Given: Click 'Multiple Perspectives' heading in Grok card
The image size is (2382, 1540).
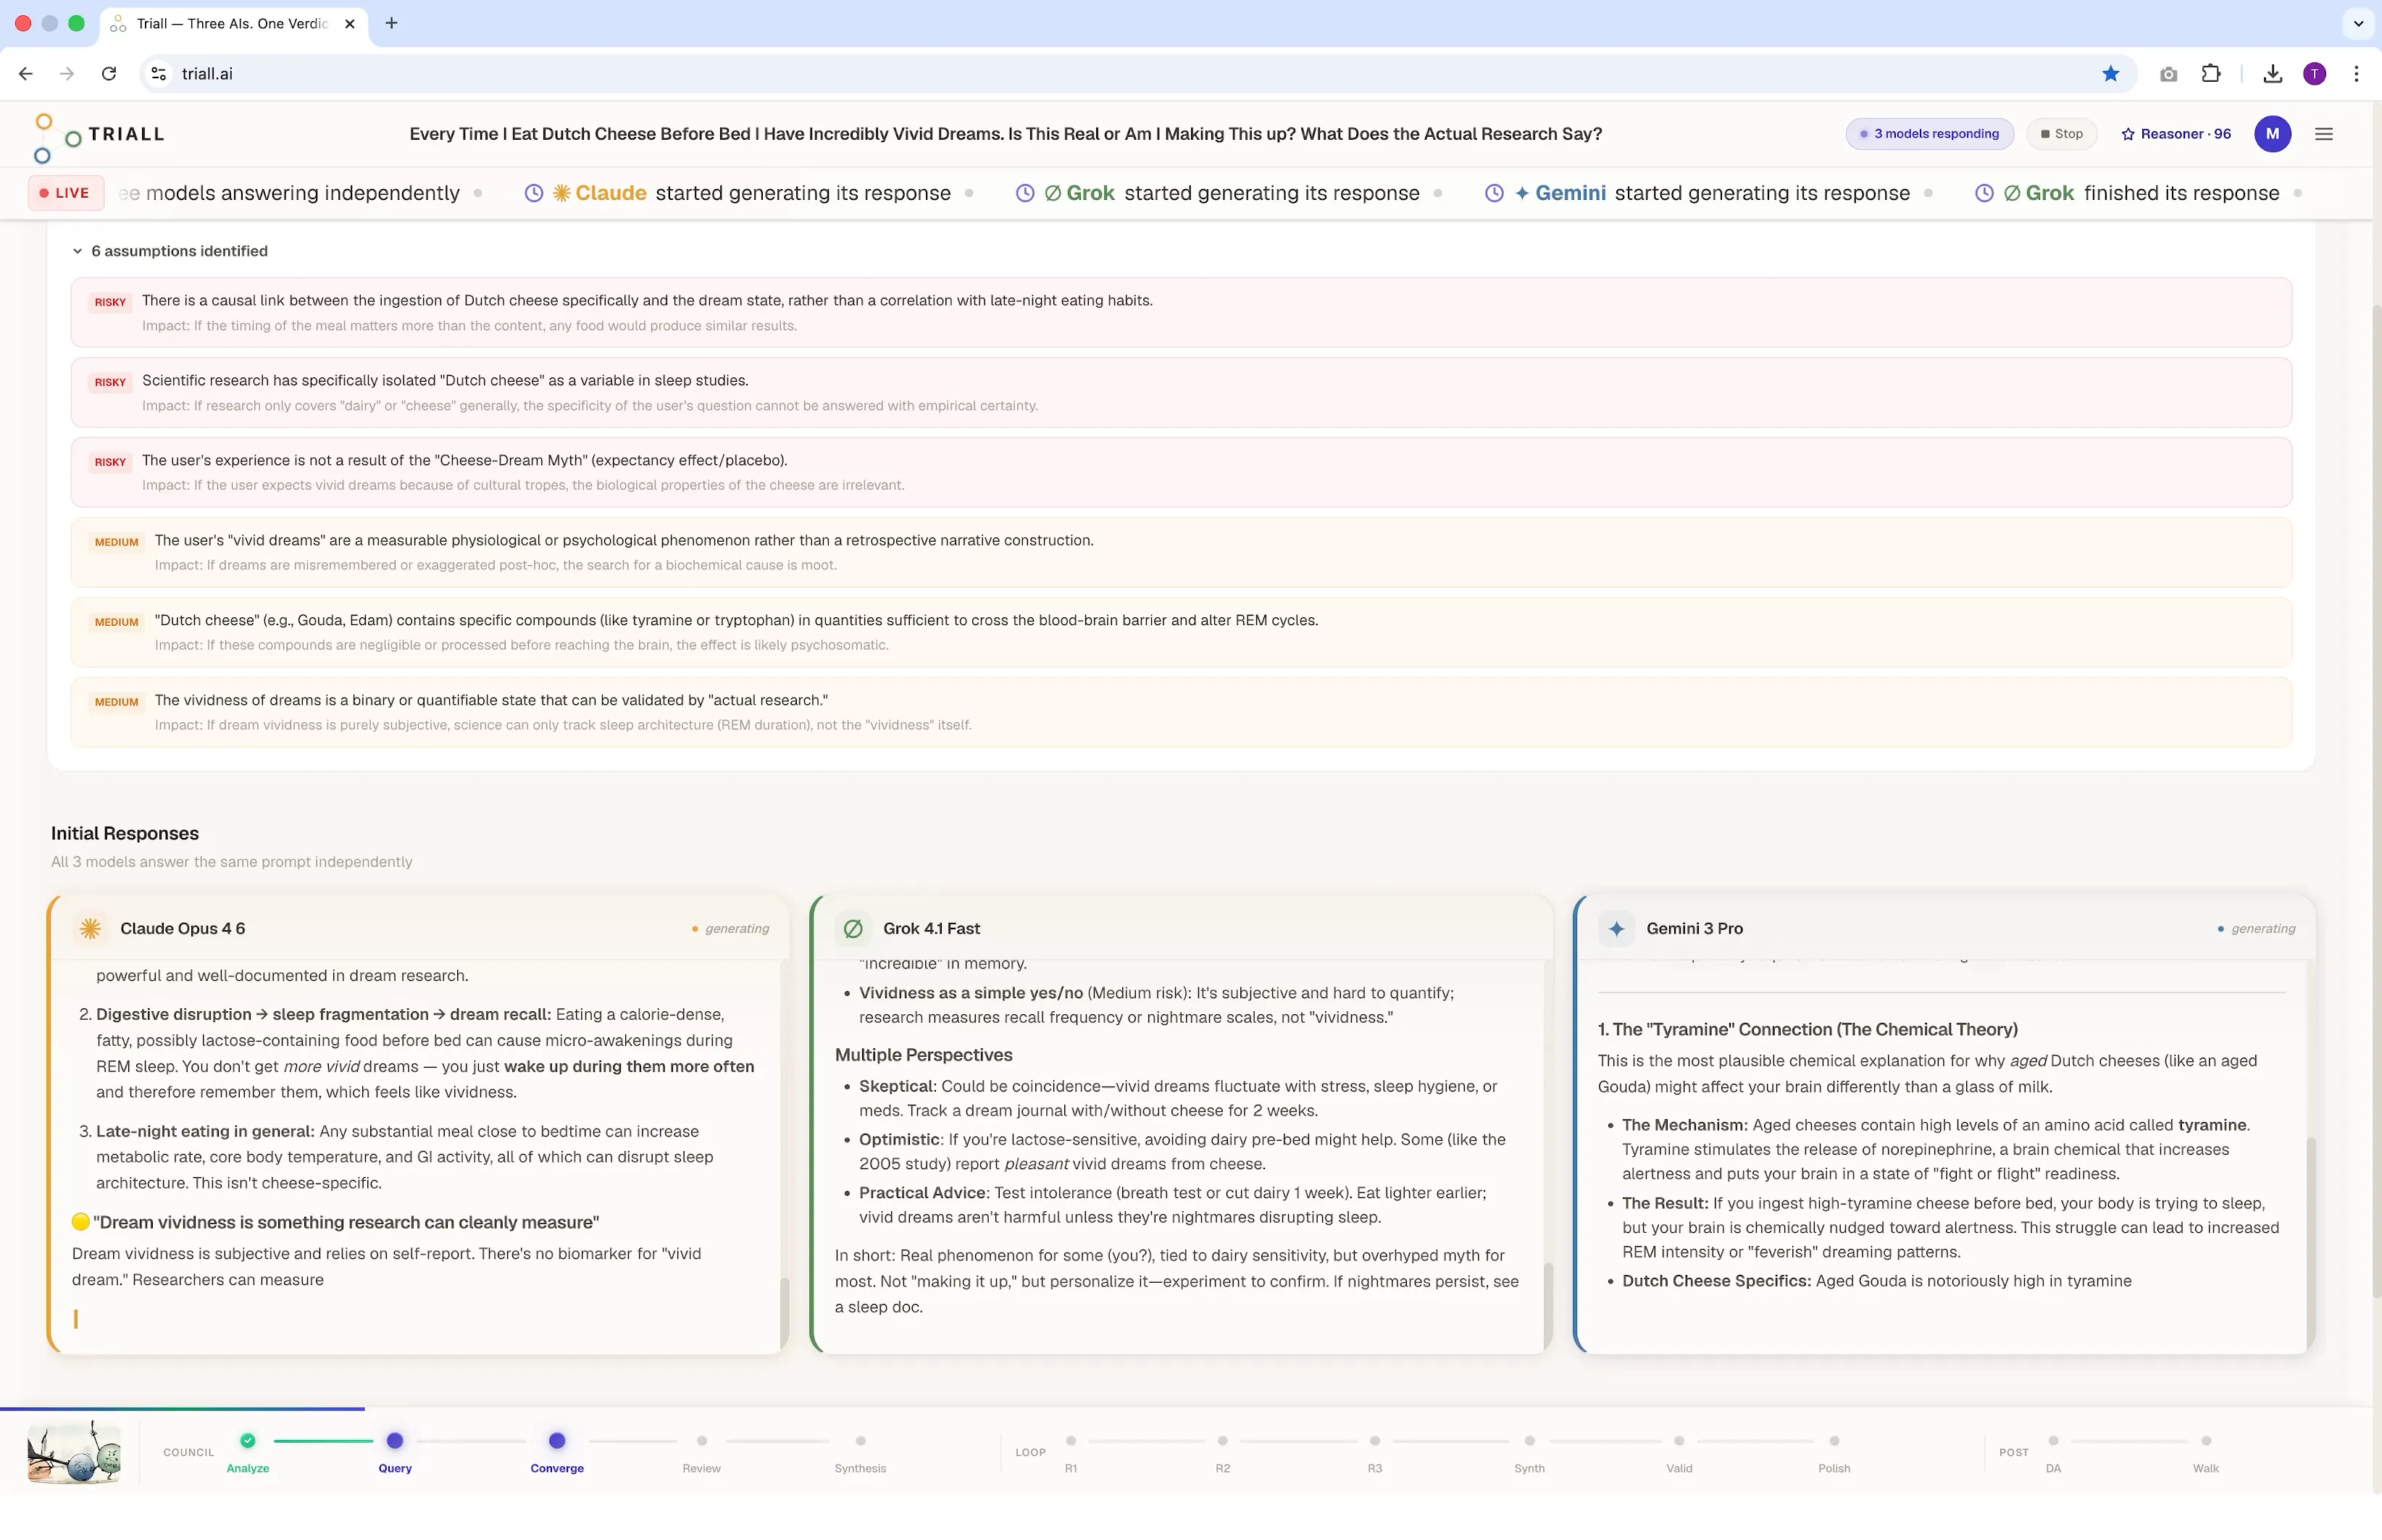Looking at the screenshot, I should [x=923, y=1055].
